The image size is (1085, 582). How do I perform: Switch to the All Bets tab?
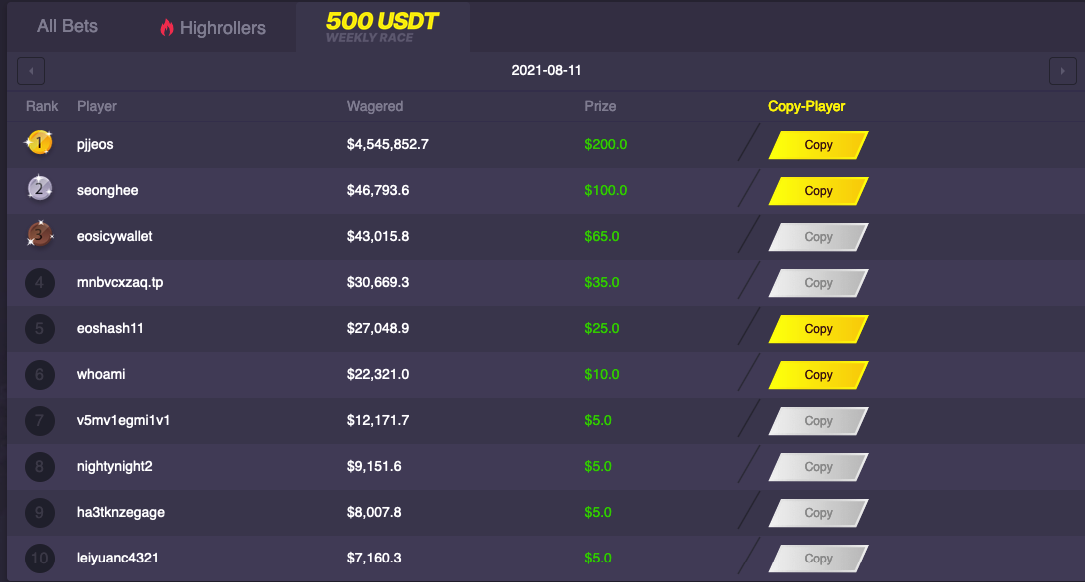click(67, 26)
